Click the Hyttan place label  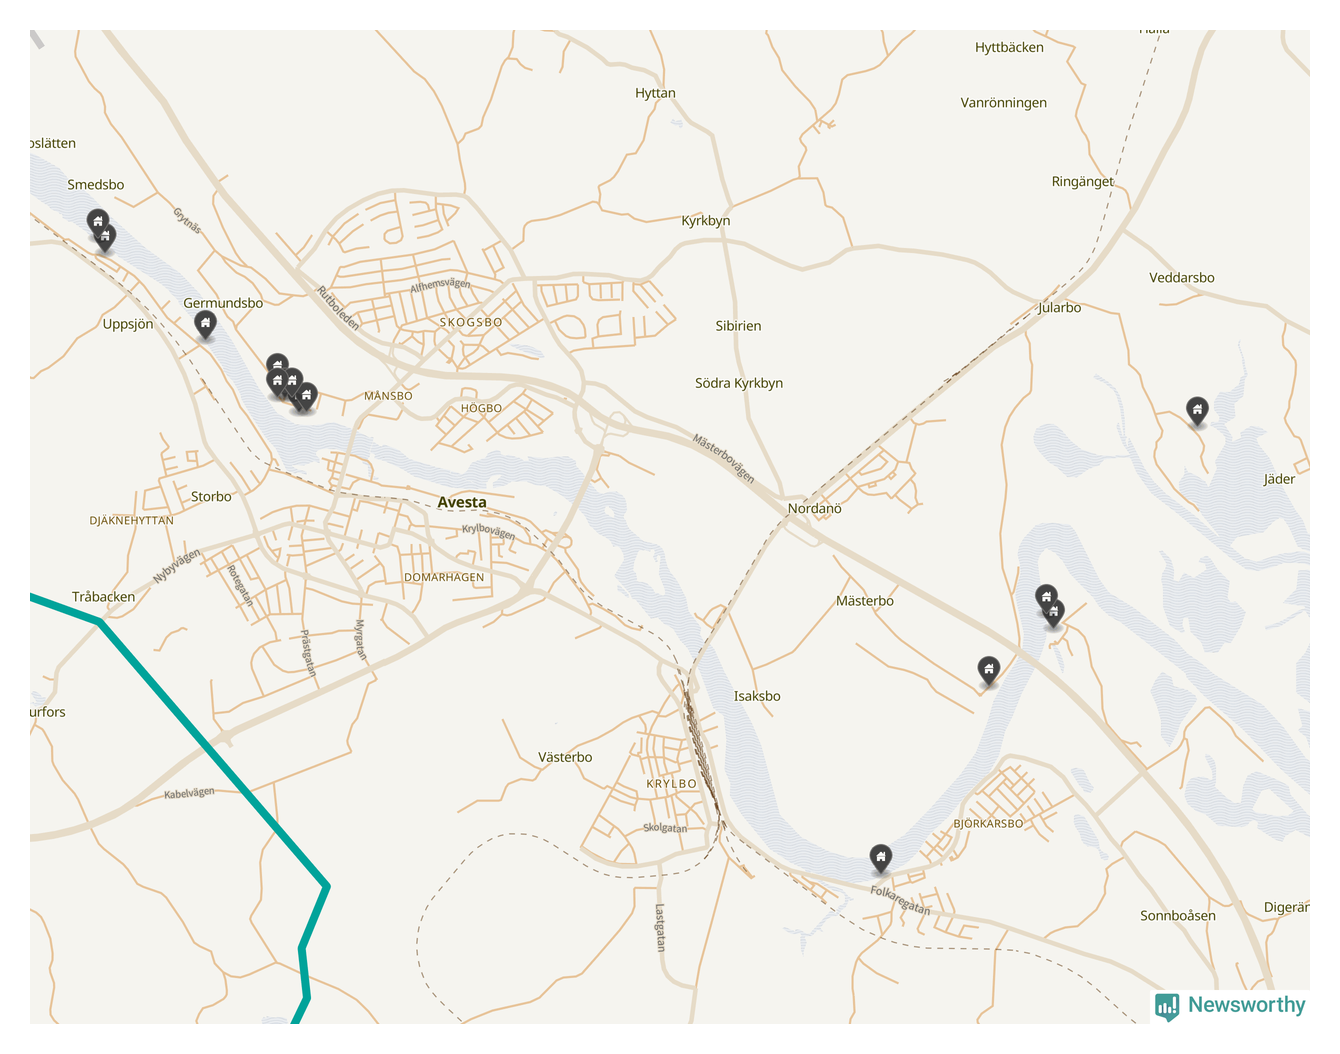(655, 93)
